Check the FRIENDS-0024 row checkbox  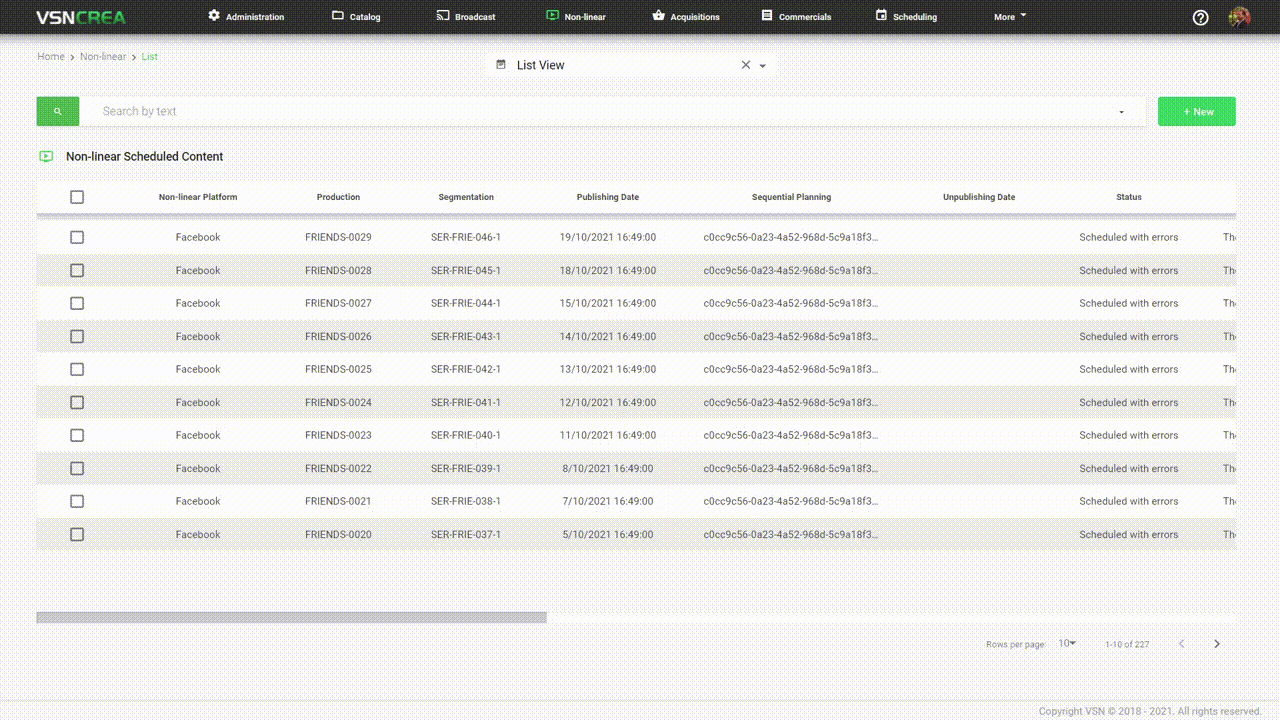click(77, 402)
